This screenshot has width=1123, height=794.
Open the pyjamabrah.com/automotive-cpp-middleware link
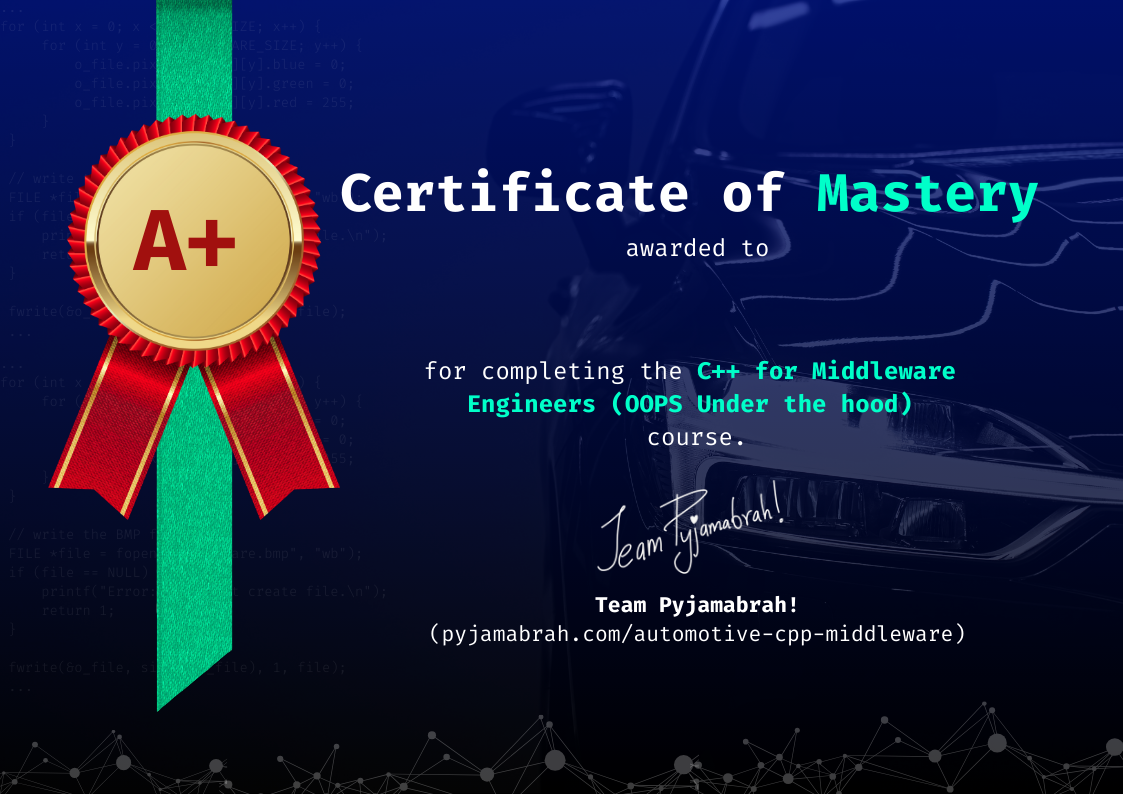coord(696,633)
